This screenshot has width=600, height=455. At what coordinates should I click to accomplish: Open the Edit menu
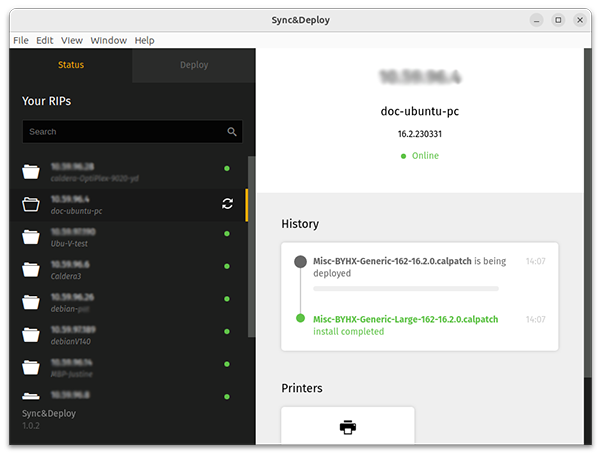(44, 40)
